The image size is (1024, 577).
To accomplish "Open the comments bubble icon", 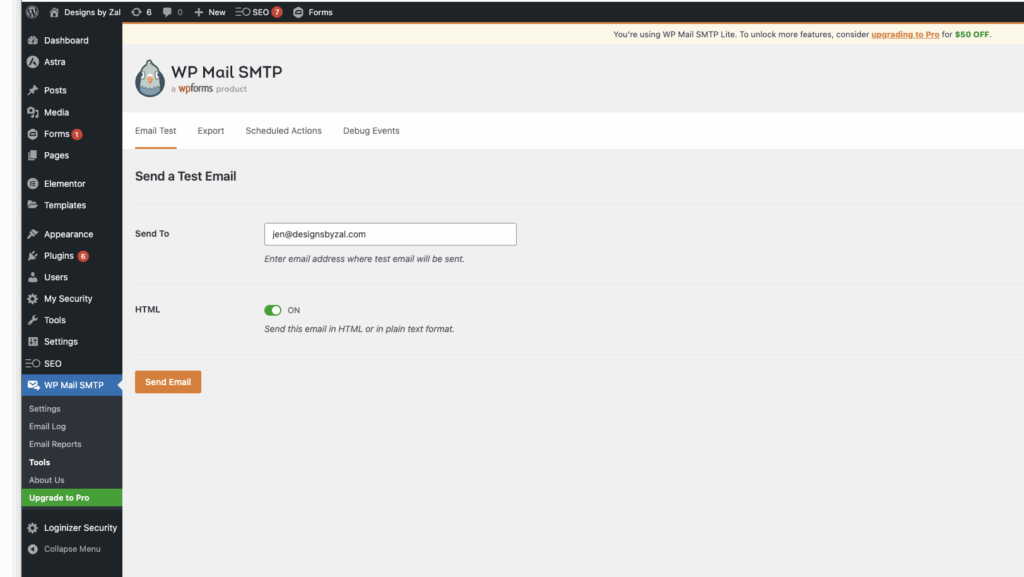I will tap(167, 12).
